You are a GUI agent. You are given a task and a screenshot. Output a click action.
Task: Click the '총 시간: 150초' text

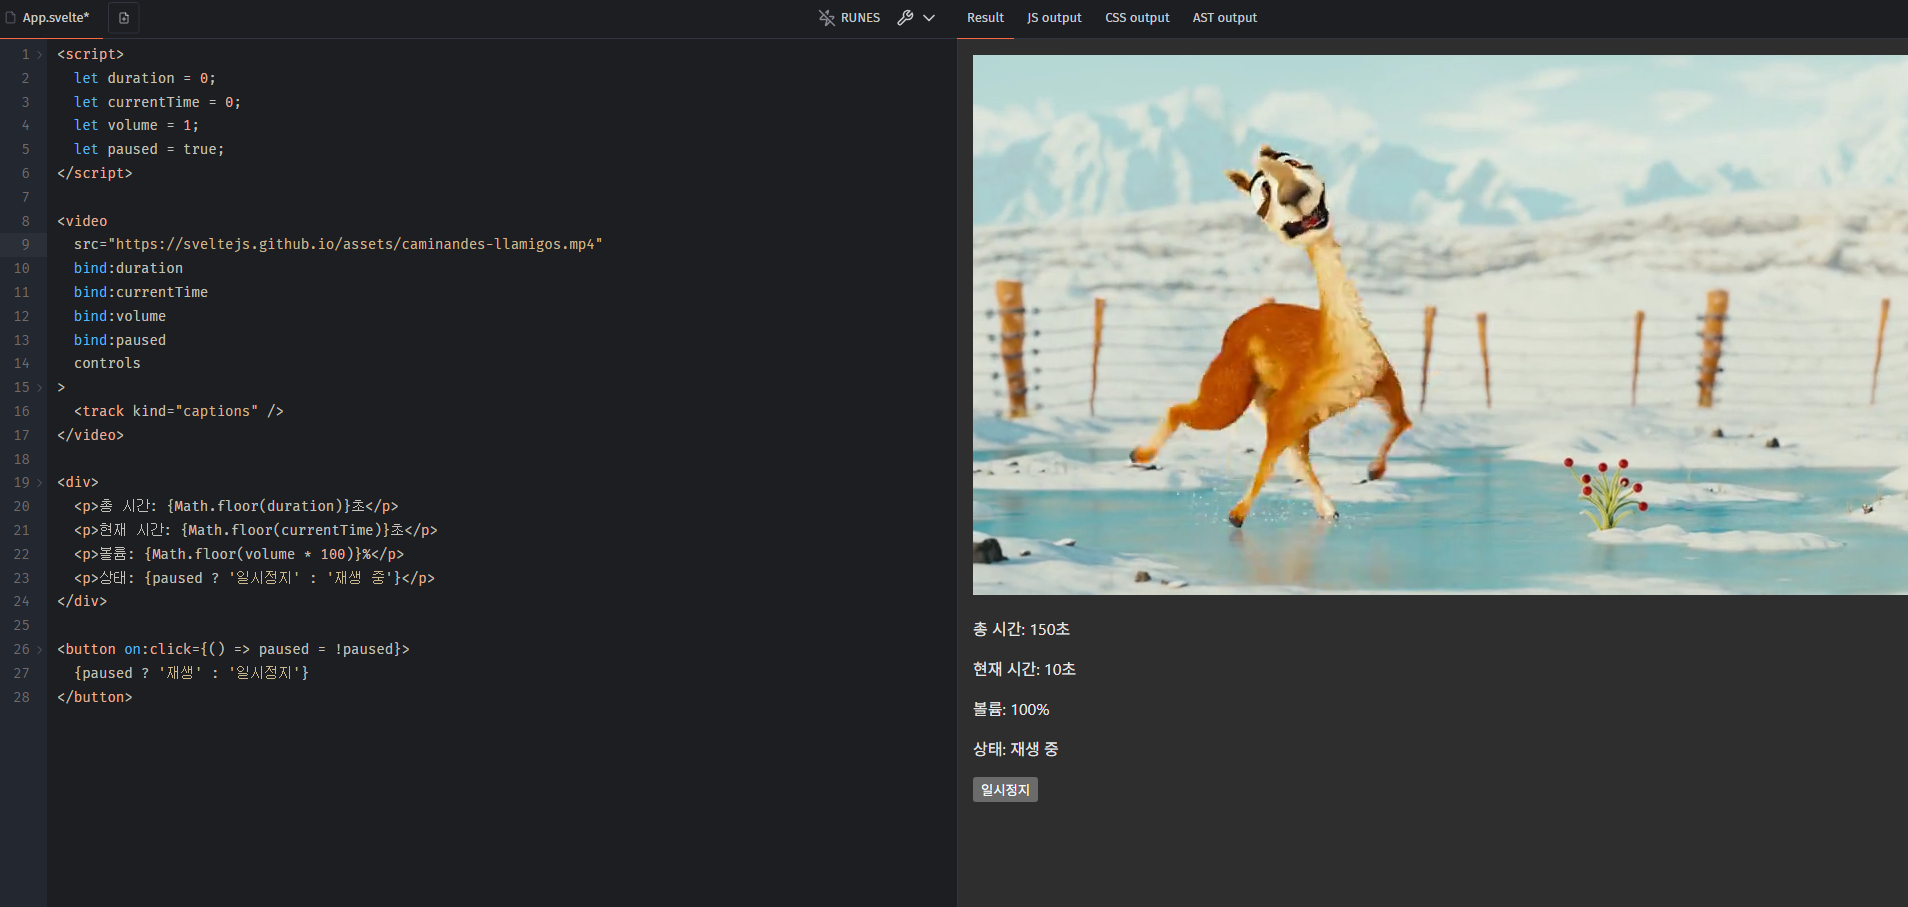point(1021,629)
